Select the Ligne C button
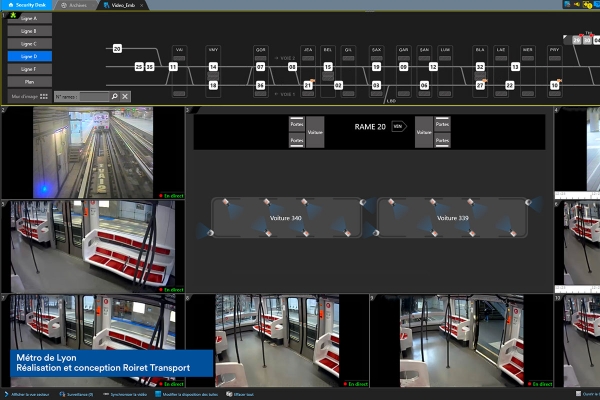The height and width of the screenshot is (400, 600). (x=29, y=44)
